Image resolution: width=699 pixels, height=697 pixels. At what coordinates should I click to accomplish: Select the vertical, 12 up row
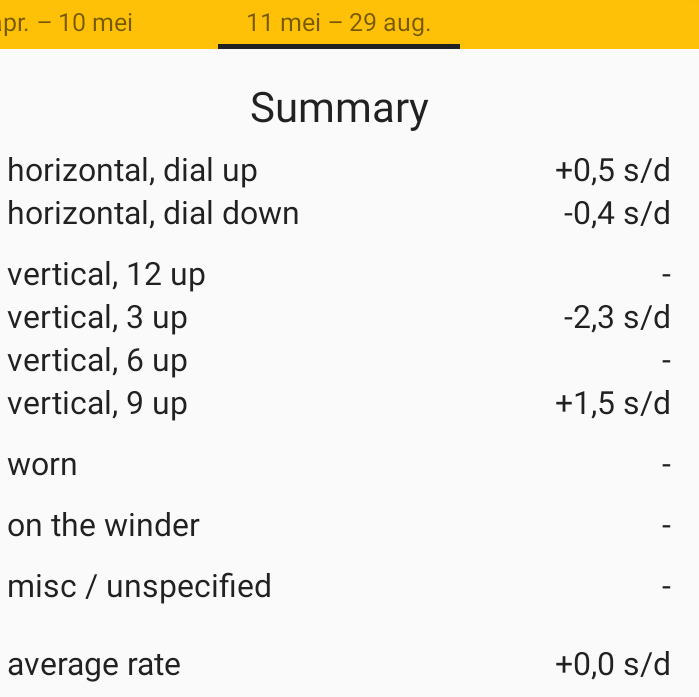click(106, 275)
